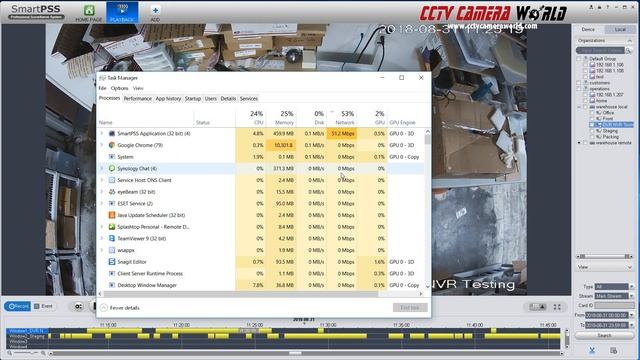Open the File menu in Task Manager
Image resolution: width=640 pixels, height=360 pixels.
pos(102,88)
